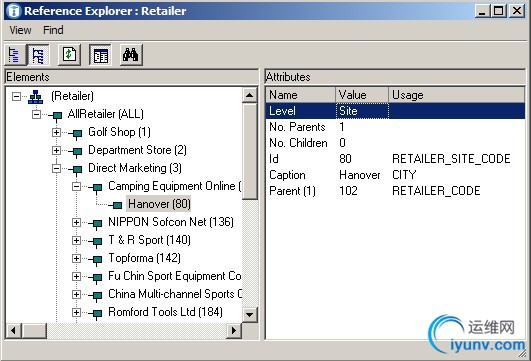
Task: Click the refresh document toolbar icon
Action: [69, 55]
